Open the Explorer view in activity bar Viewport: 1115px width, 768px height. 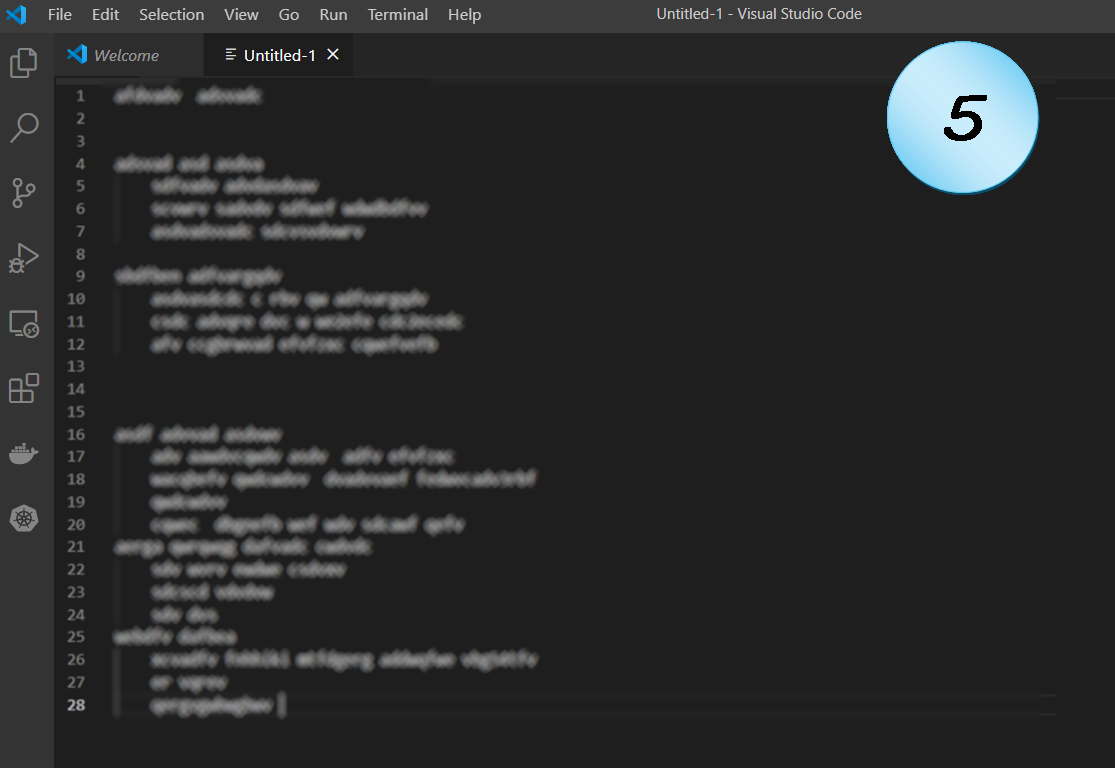coord(24,63)
